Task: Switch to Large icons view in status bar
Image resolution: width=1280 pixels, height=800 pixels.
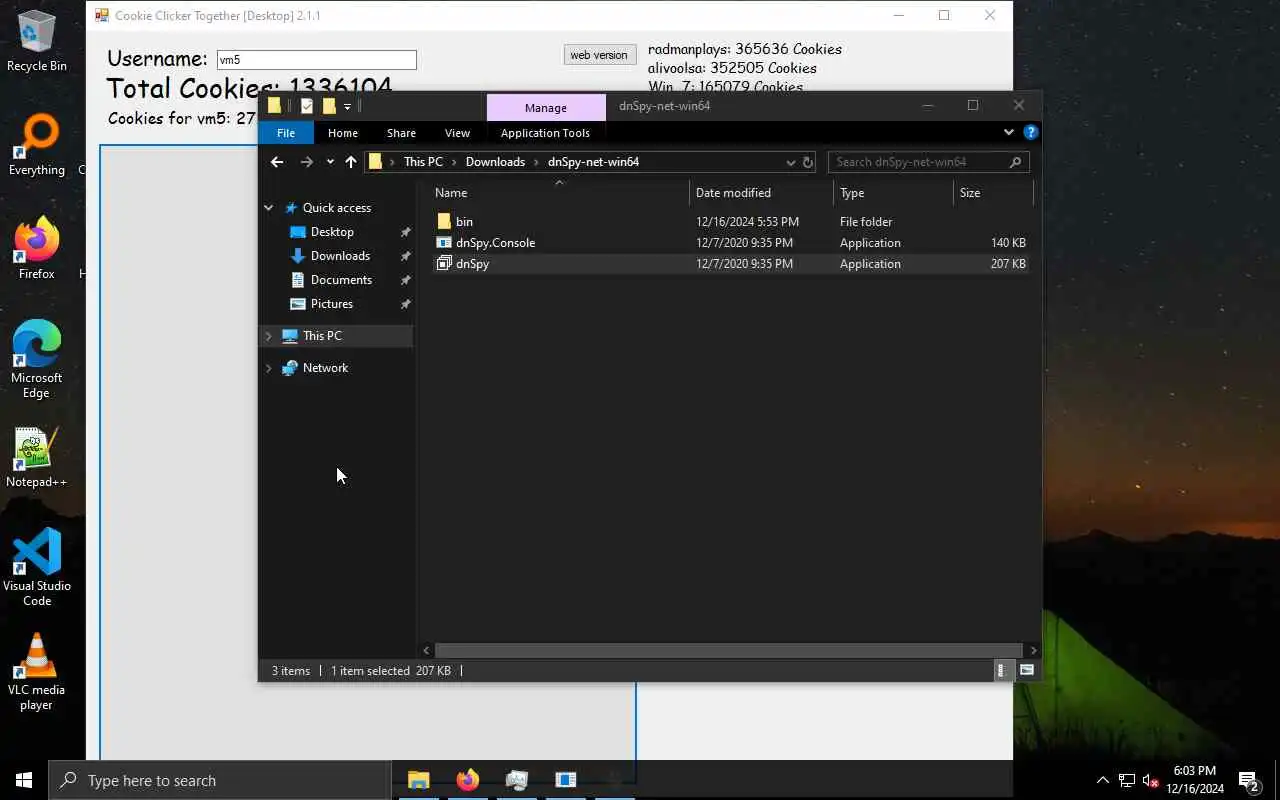Action: pos(1026,671)
